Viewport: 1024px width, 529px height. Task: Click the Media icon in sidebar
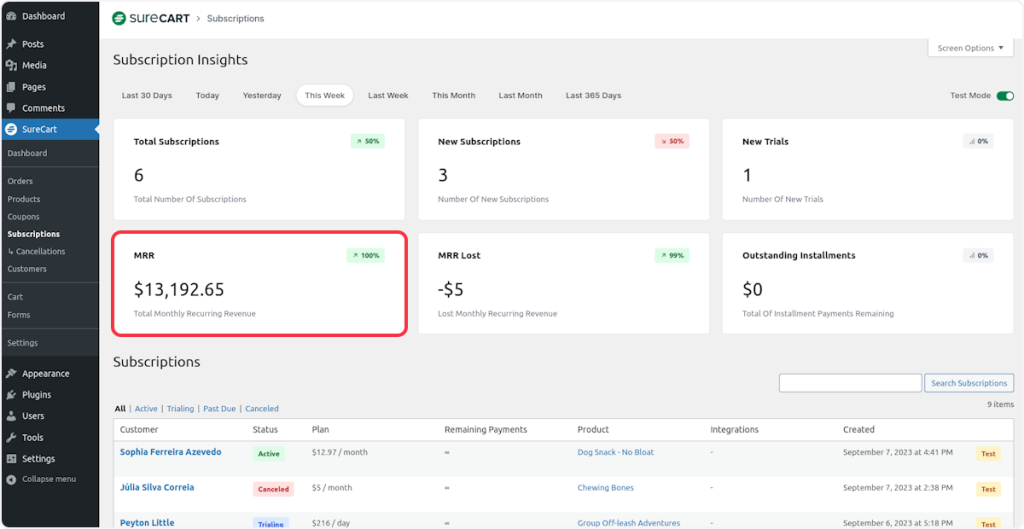11,66
